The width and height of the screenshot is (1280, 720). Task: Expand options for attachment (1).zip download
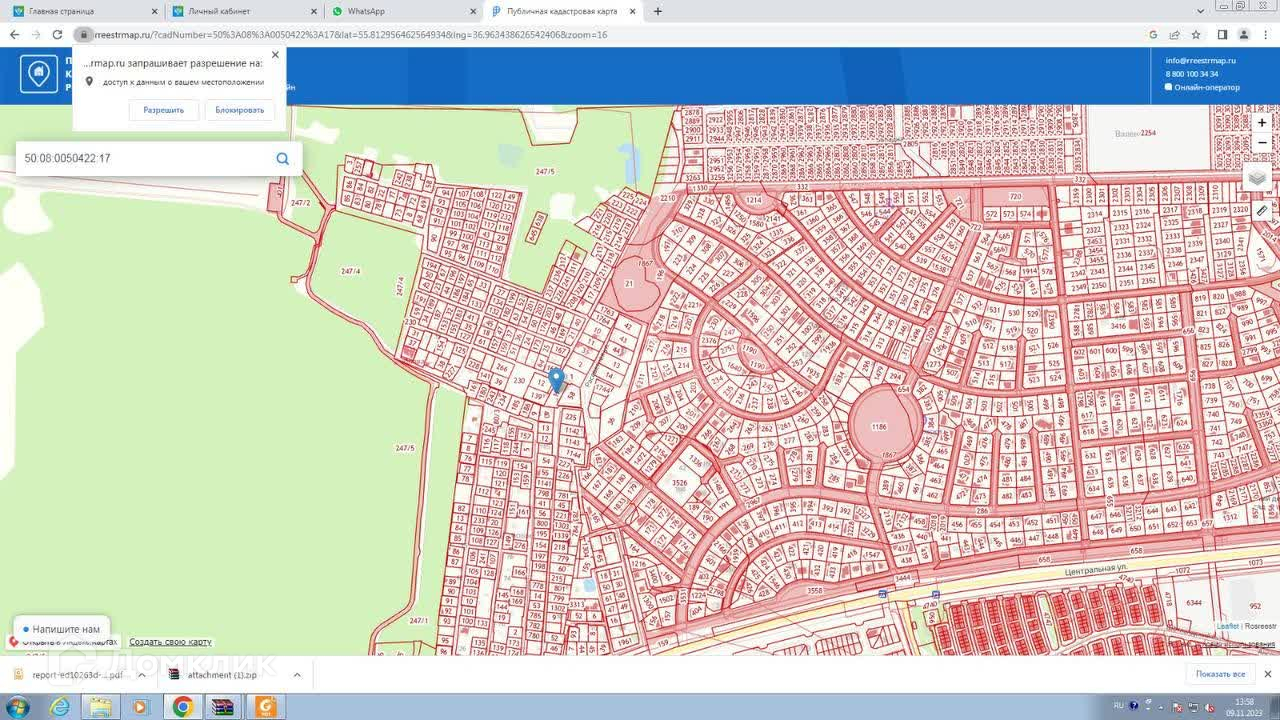[297, 675]
